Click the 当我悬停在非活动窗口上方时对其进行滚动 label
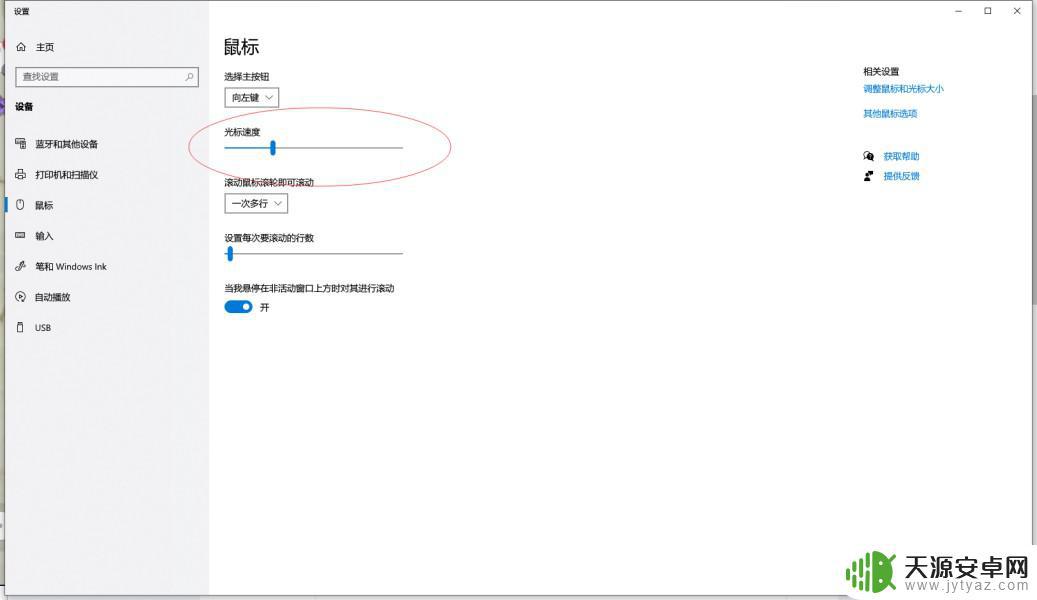The image size is (1037, 600). point(310,288)
